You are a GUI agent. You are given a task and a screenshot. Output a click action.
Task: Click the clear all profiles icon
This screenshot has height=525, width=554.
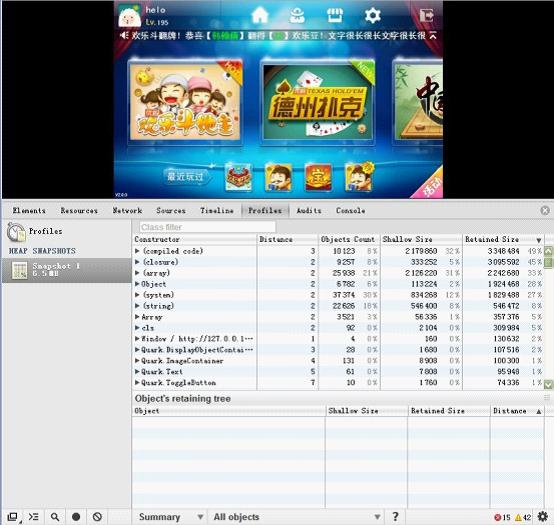[x=97, y=517]
